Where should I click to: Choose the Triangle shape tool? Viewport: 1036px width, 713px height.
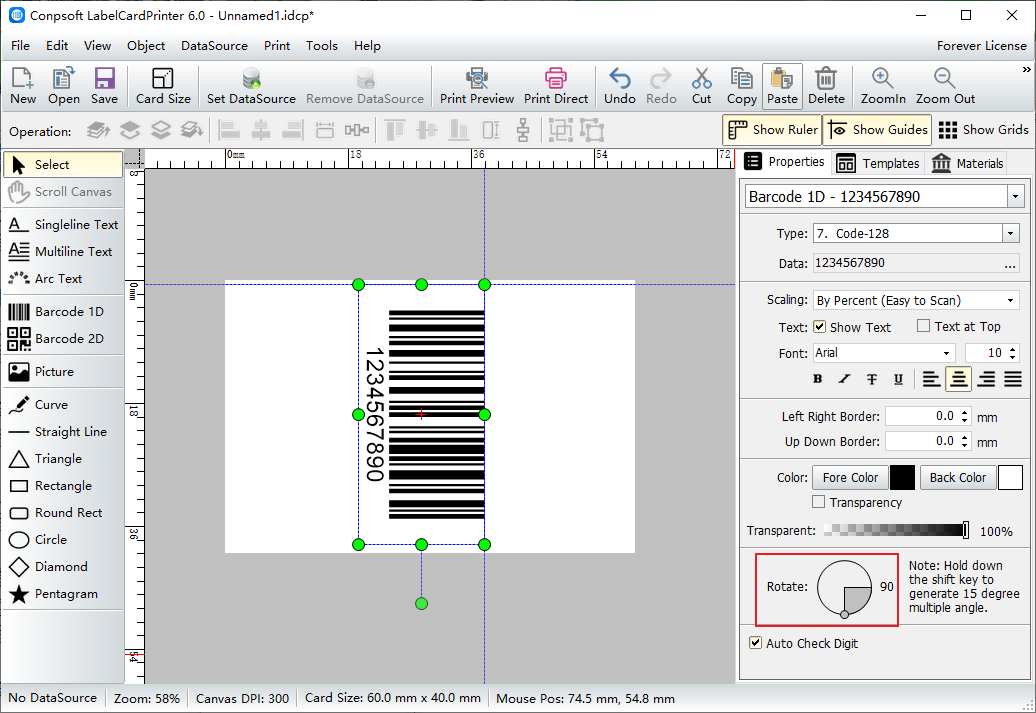point(63,459)
